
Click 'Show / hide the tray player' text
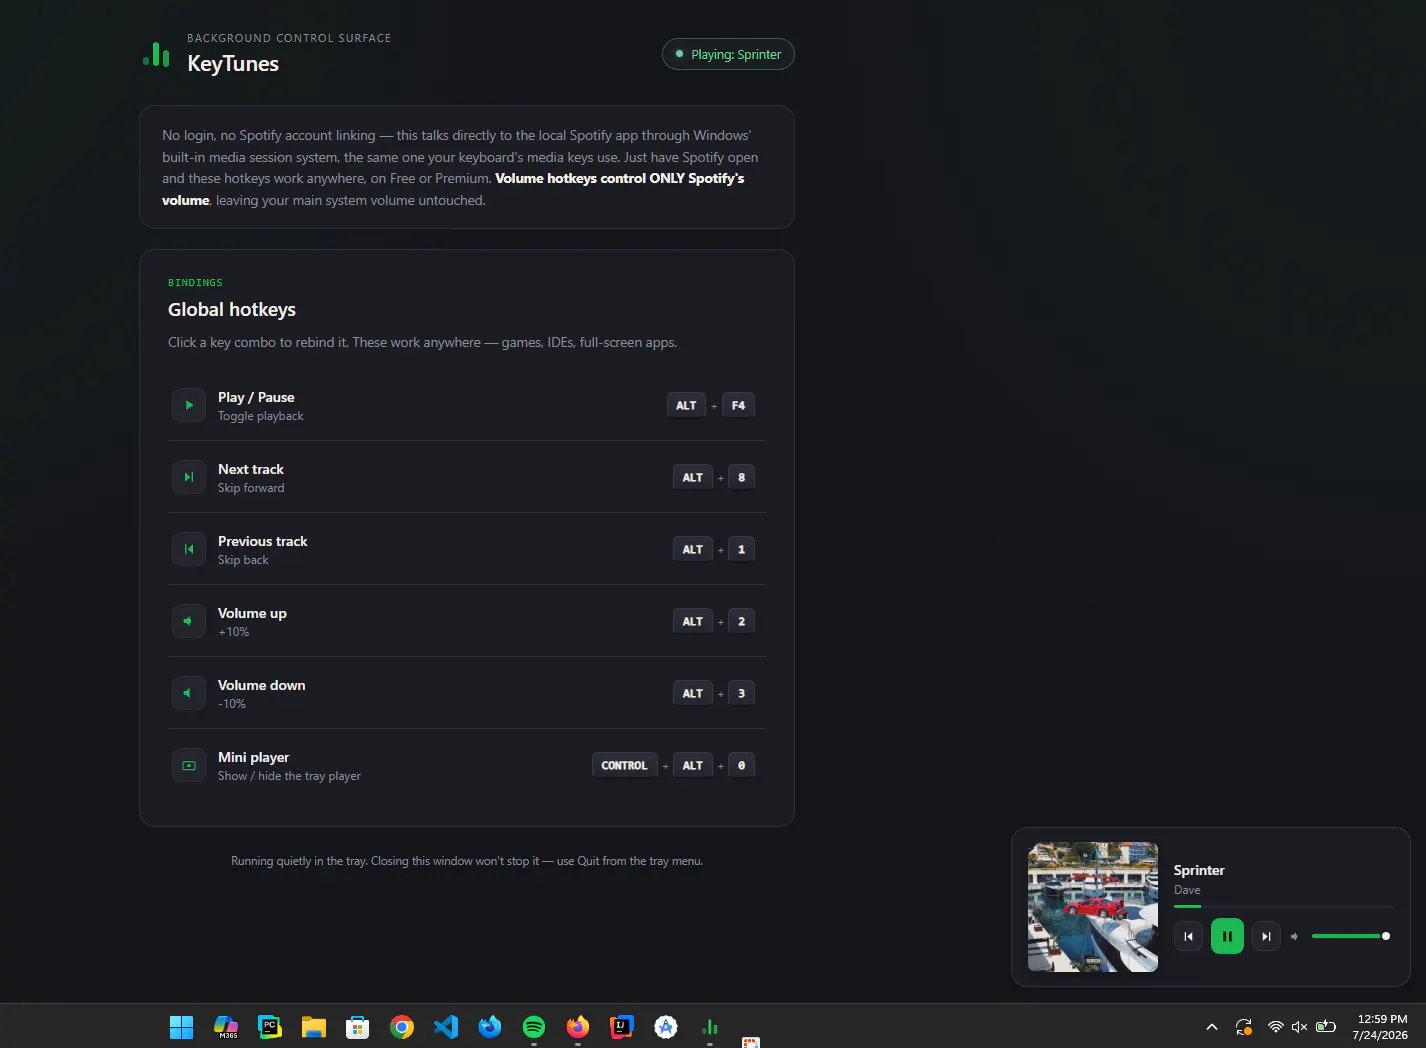(x=290, y=776)
